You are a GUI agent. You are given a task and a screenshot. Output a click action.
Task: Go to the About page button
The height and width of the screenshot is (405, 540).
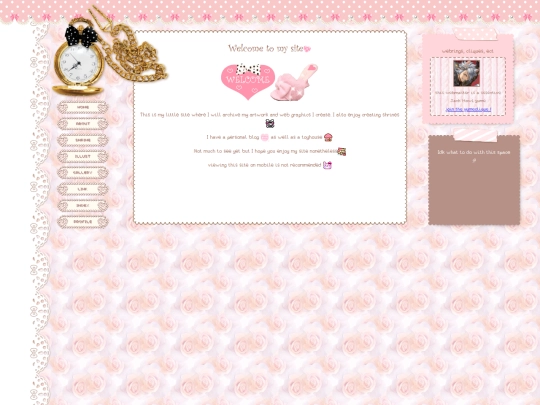pos(83,124)
